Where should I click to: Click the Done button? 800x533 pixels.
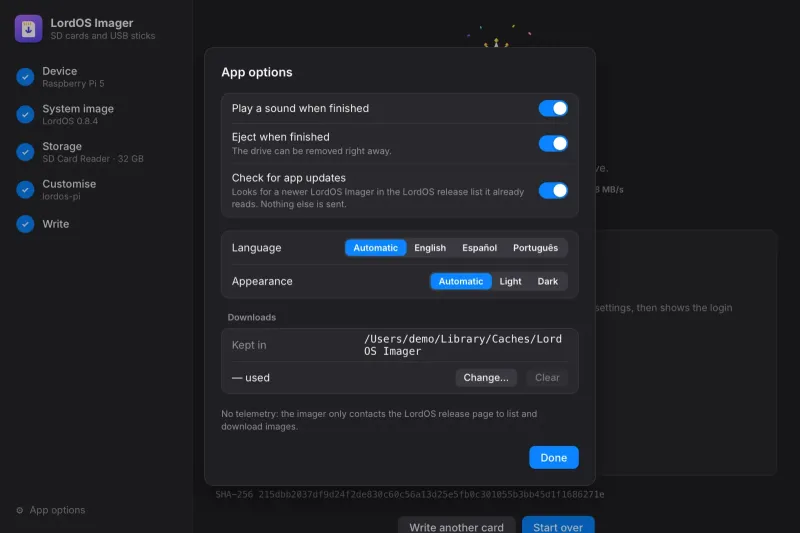554,458
